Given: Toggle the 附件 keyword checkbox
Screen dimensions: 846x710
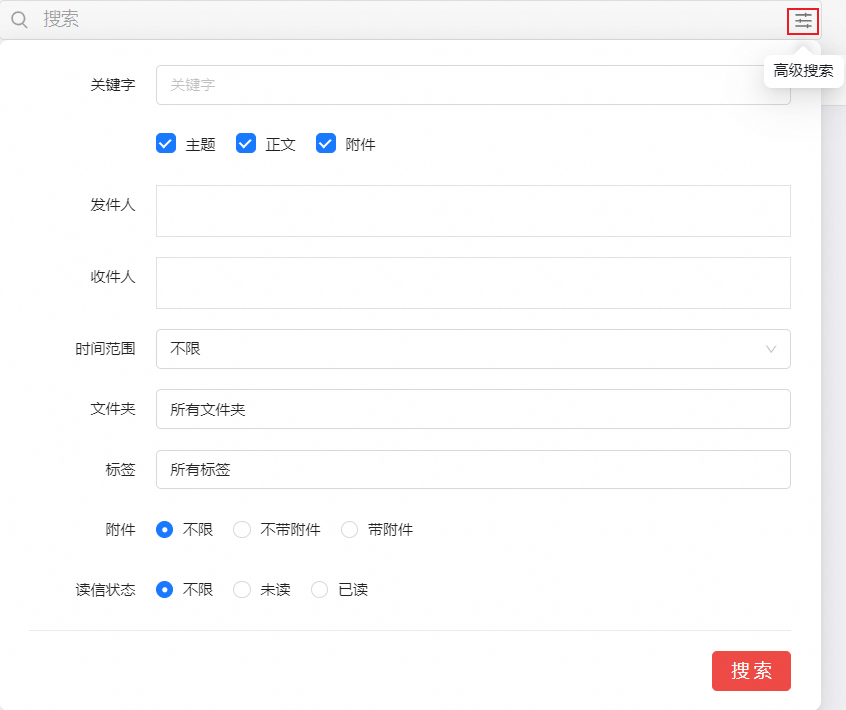Looking at the screenshot, I should click(x=325, y=144).
